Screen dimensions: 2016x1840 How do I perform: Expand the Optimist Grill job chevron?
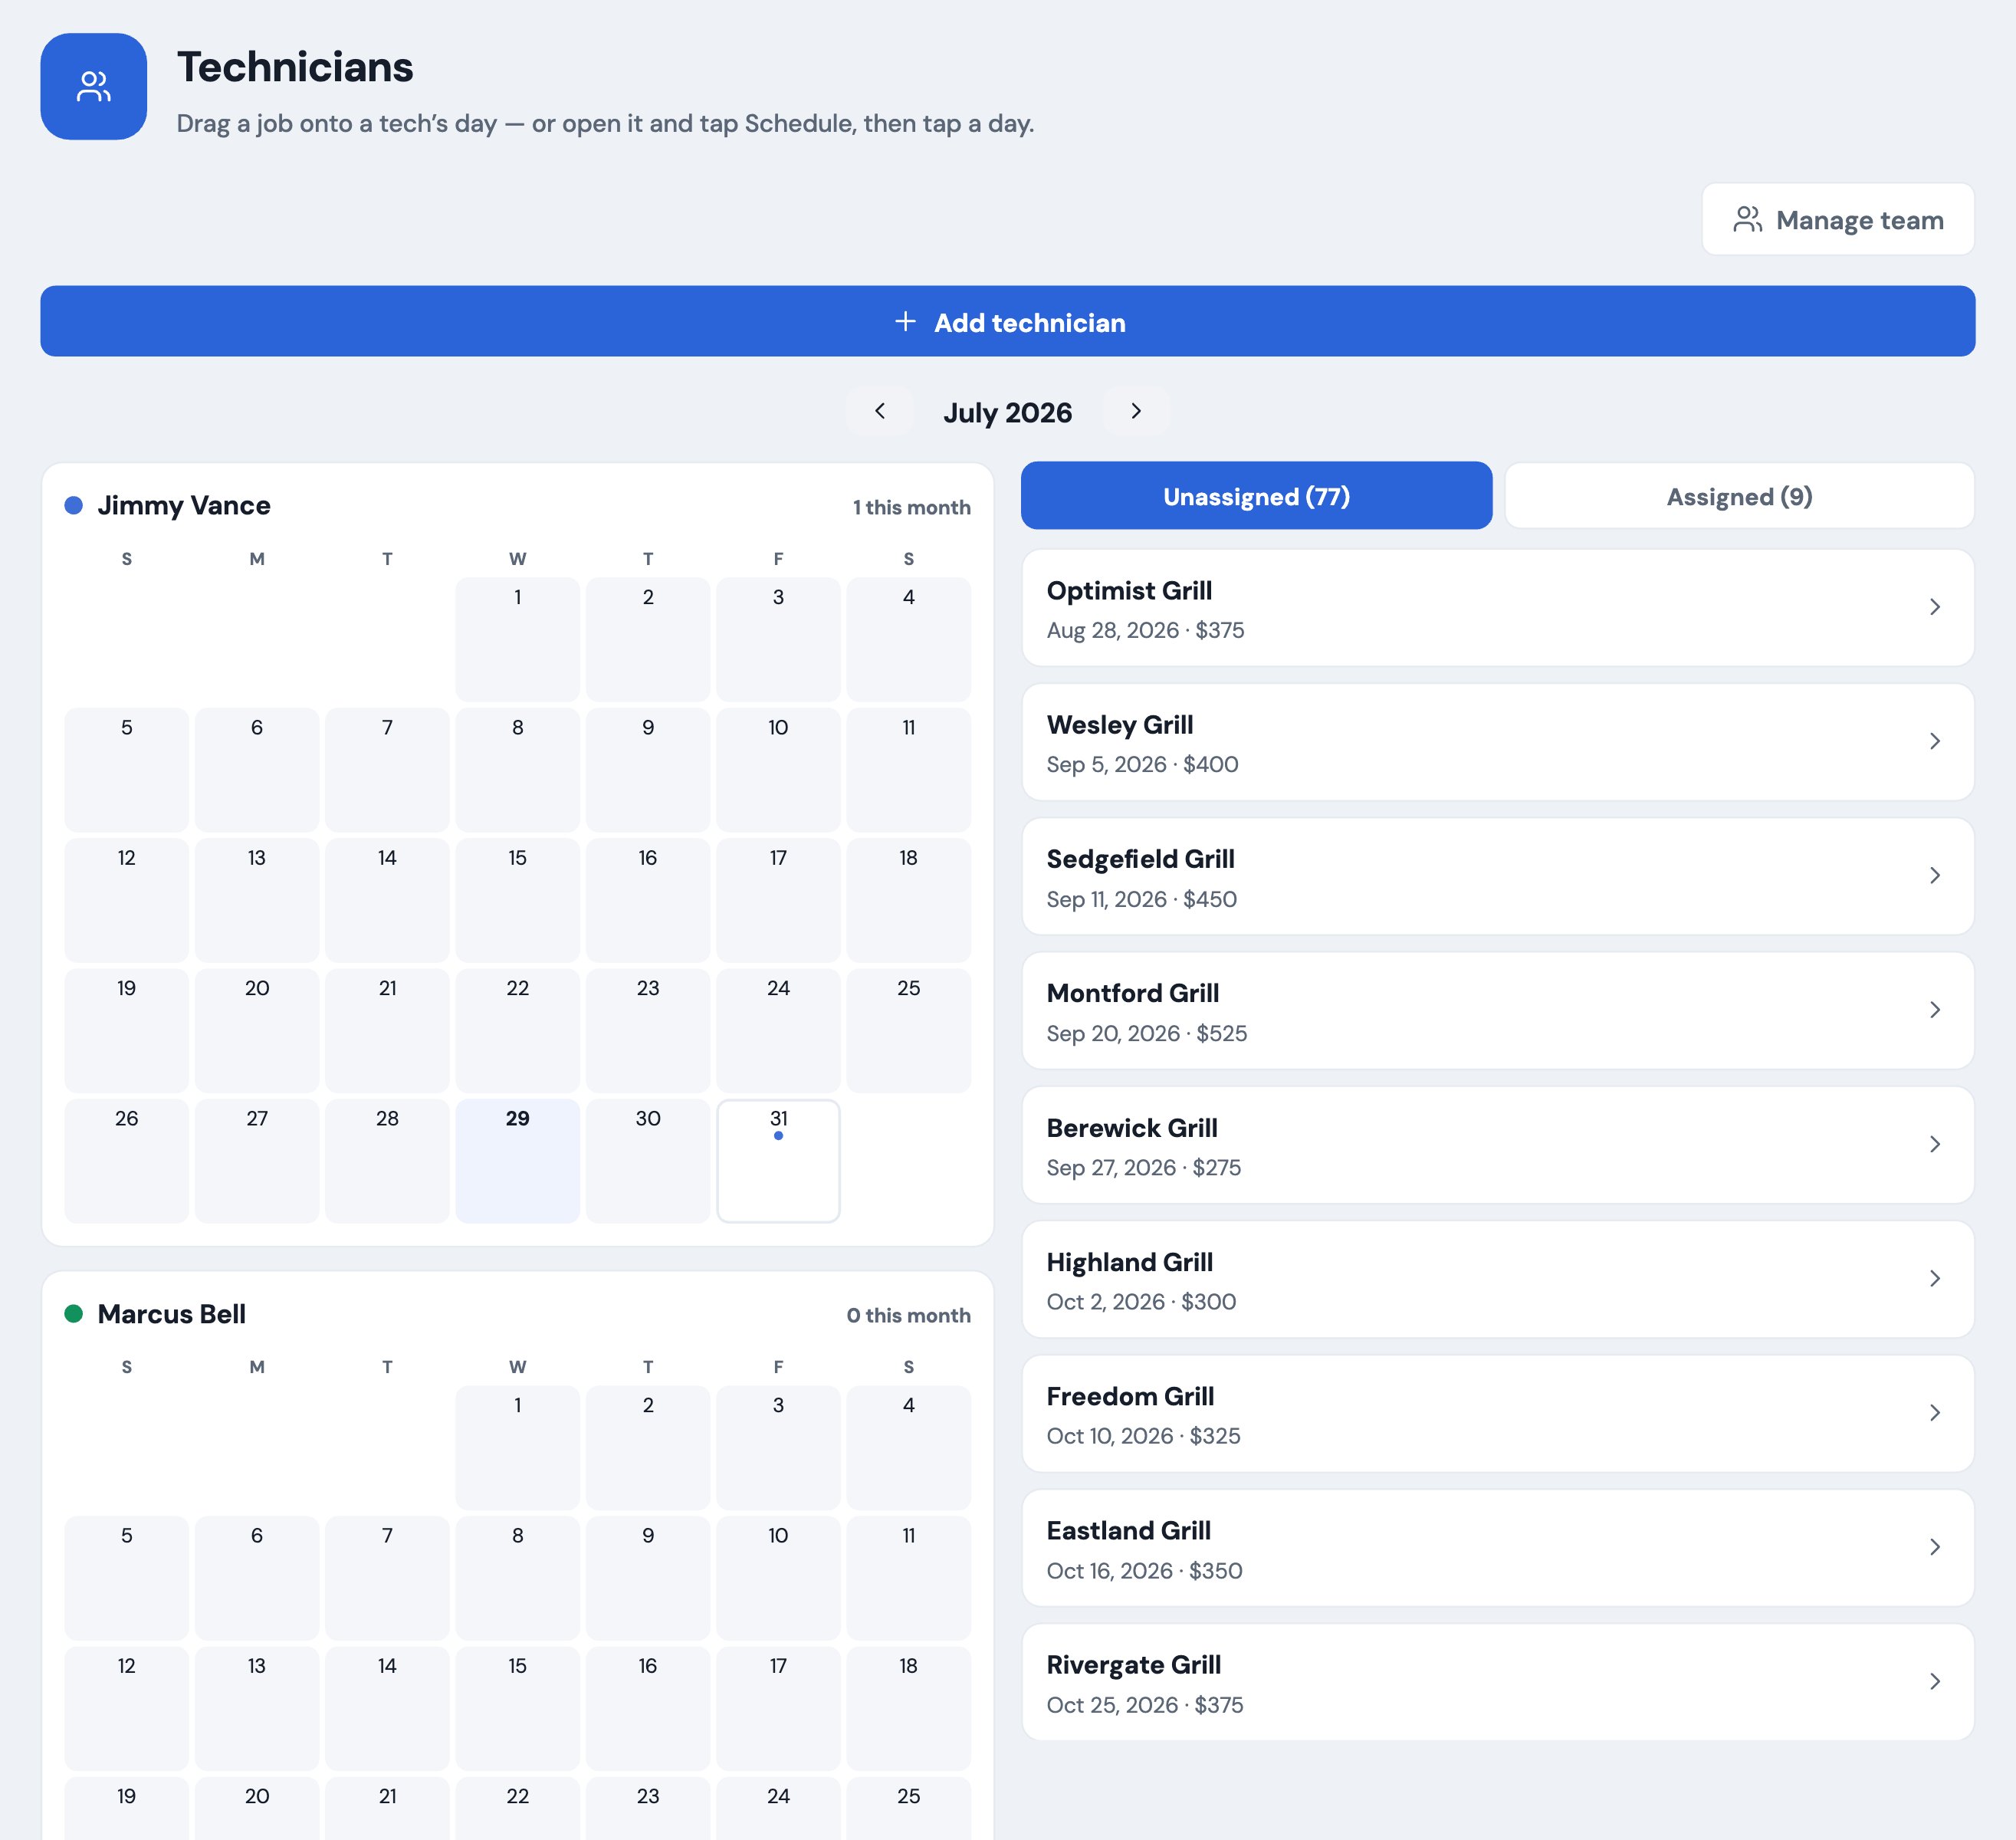click(1935, 607)
